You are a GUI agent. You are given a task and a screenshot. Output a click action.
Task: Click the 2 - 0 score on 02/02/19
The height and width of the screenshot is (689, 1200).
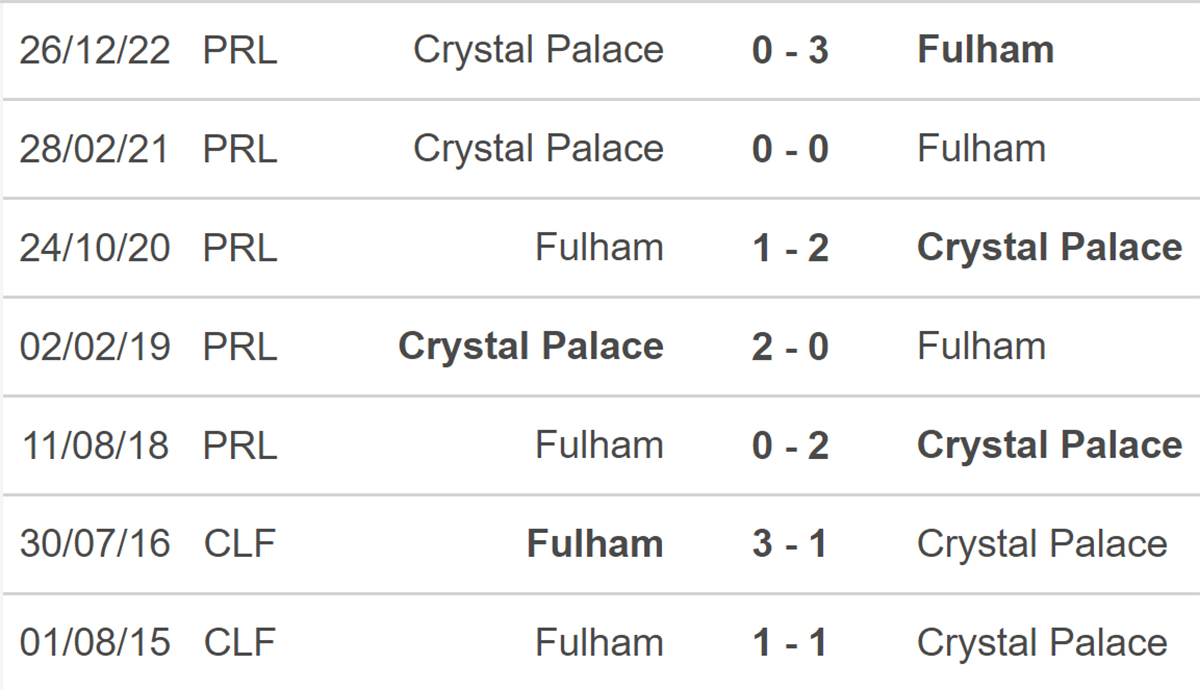pyautogui.click(x=790, y=347)
